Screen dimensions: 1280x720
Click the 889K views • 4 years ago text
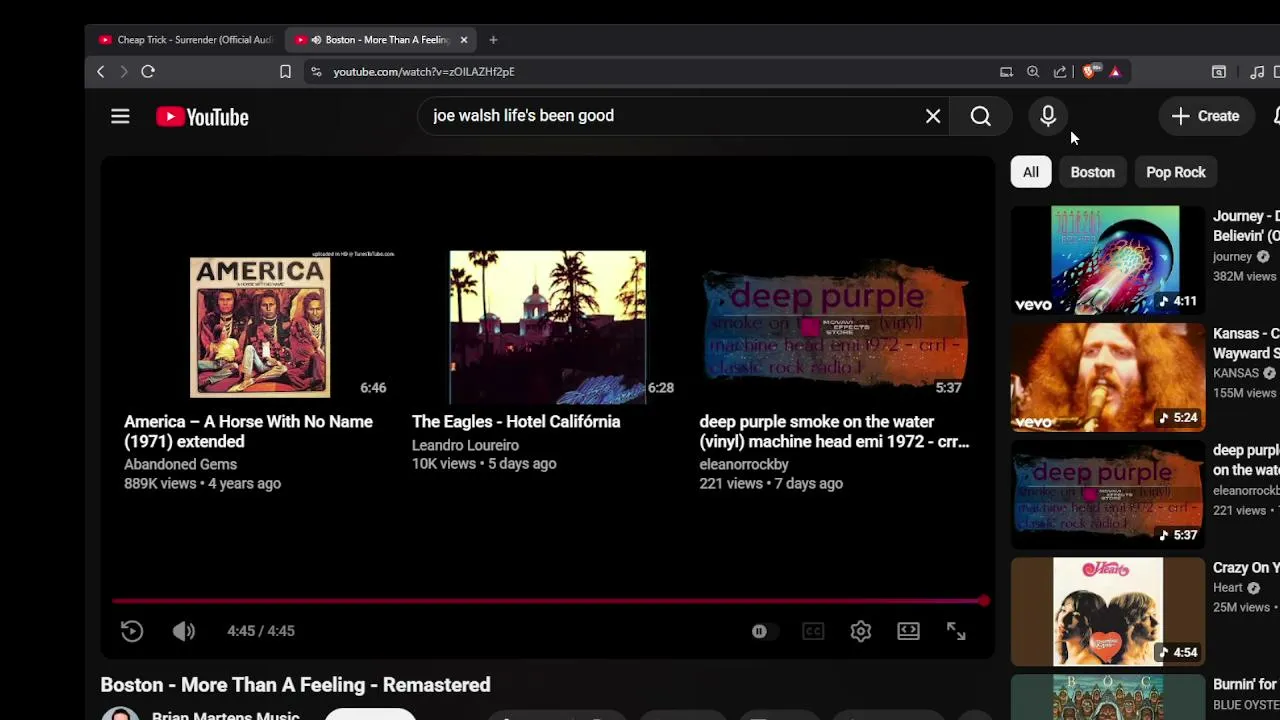click(202, 484)
